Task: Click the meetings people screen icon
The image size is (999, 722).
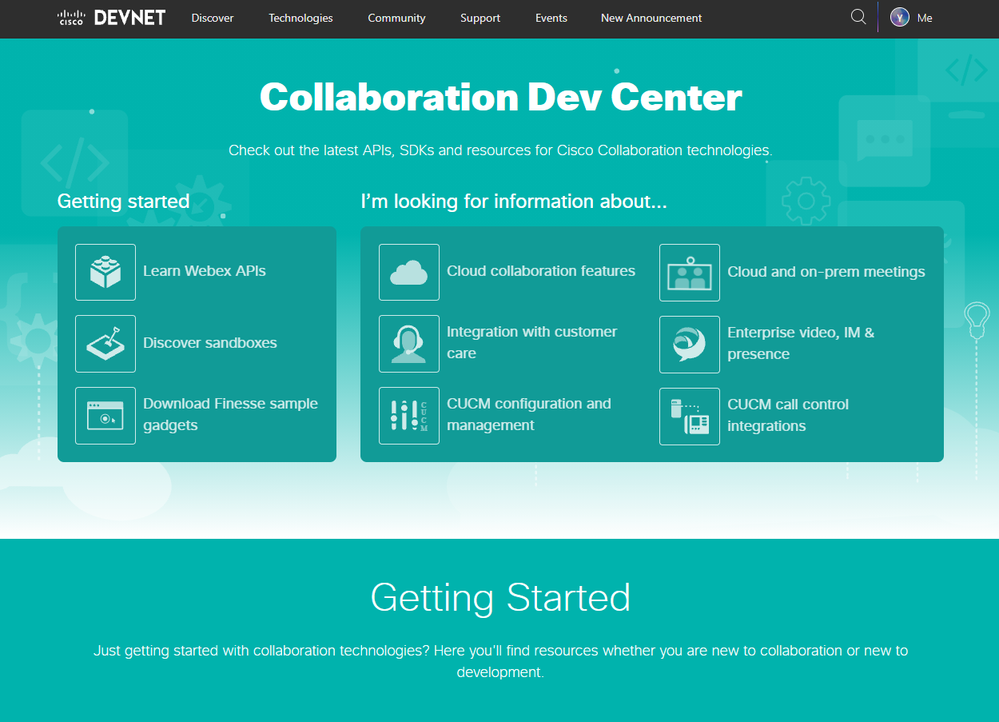Action: point(689,273)
